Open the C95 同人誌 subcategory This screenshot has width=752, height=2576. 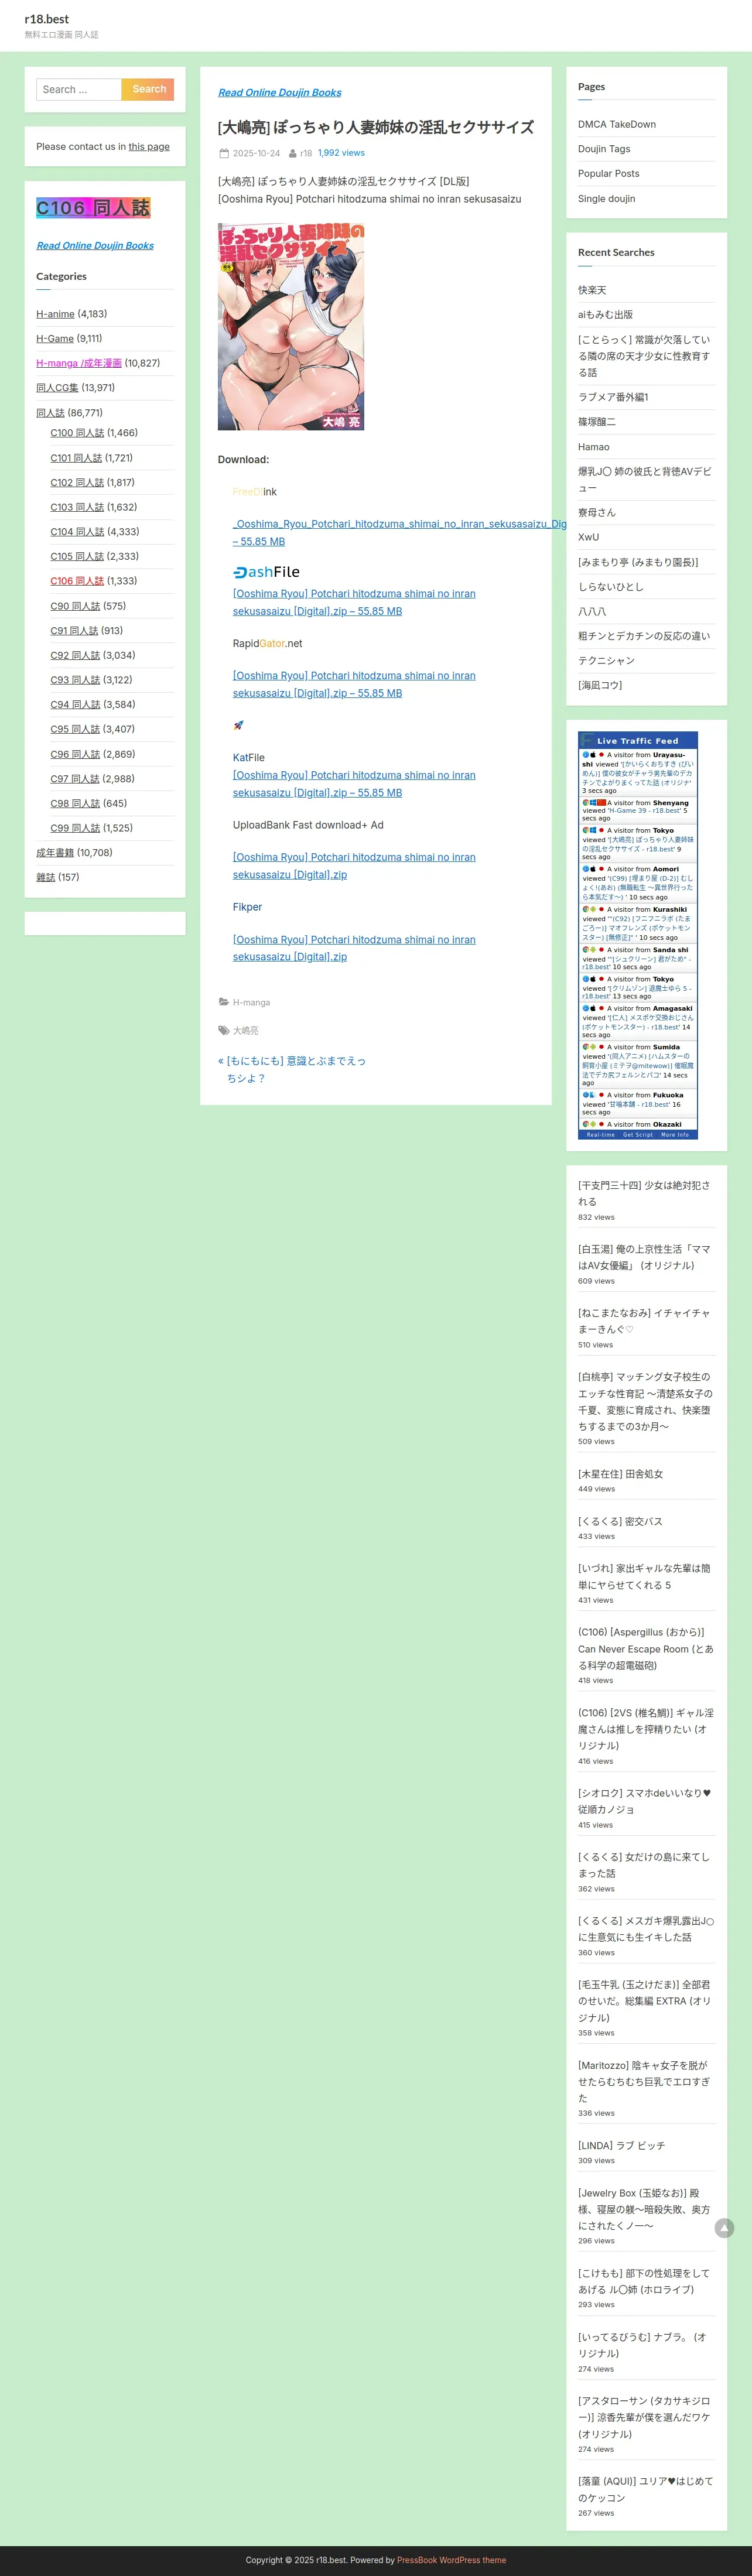[75, 729]
